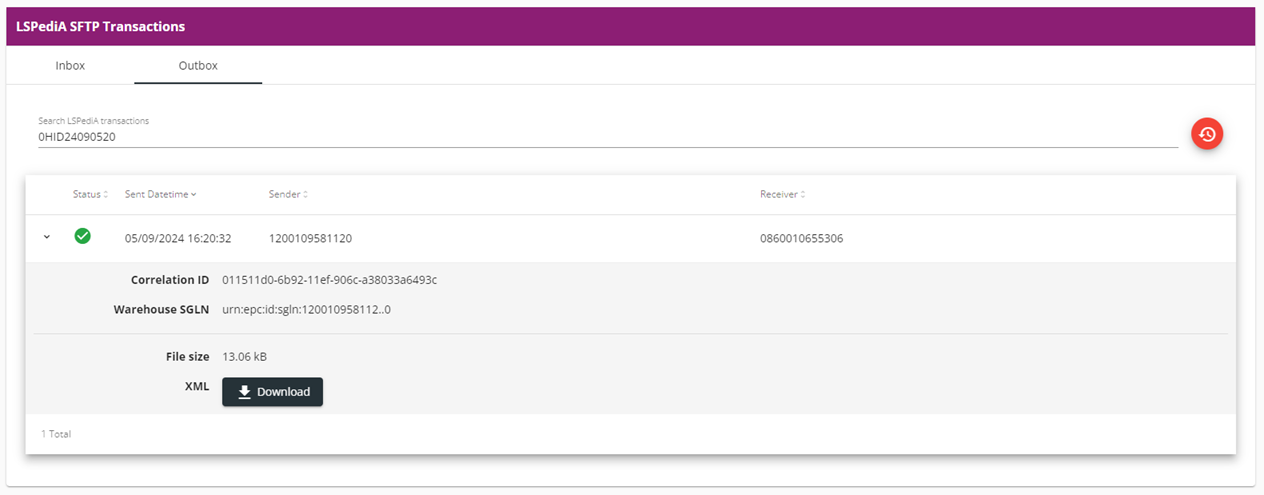Click the 1 Total footer text
This screenshot has height=495, width=1264.
[56, 434]
